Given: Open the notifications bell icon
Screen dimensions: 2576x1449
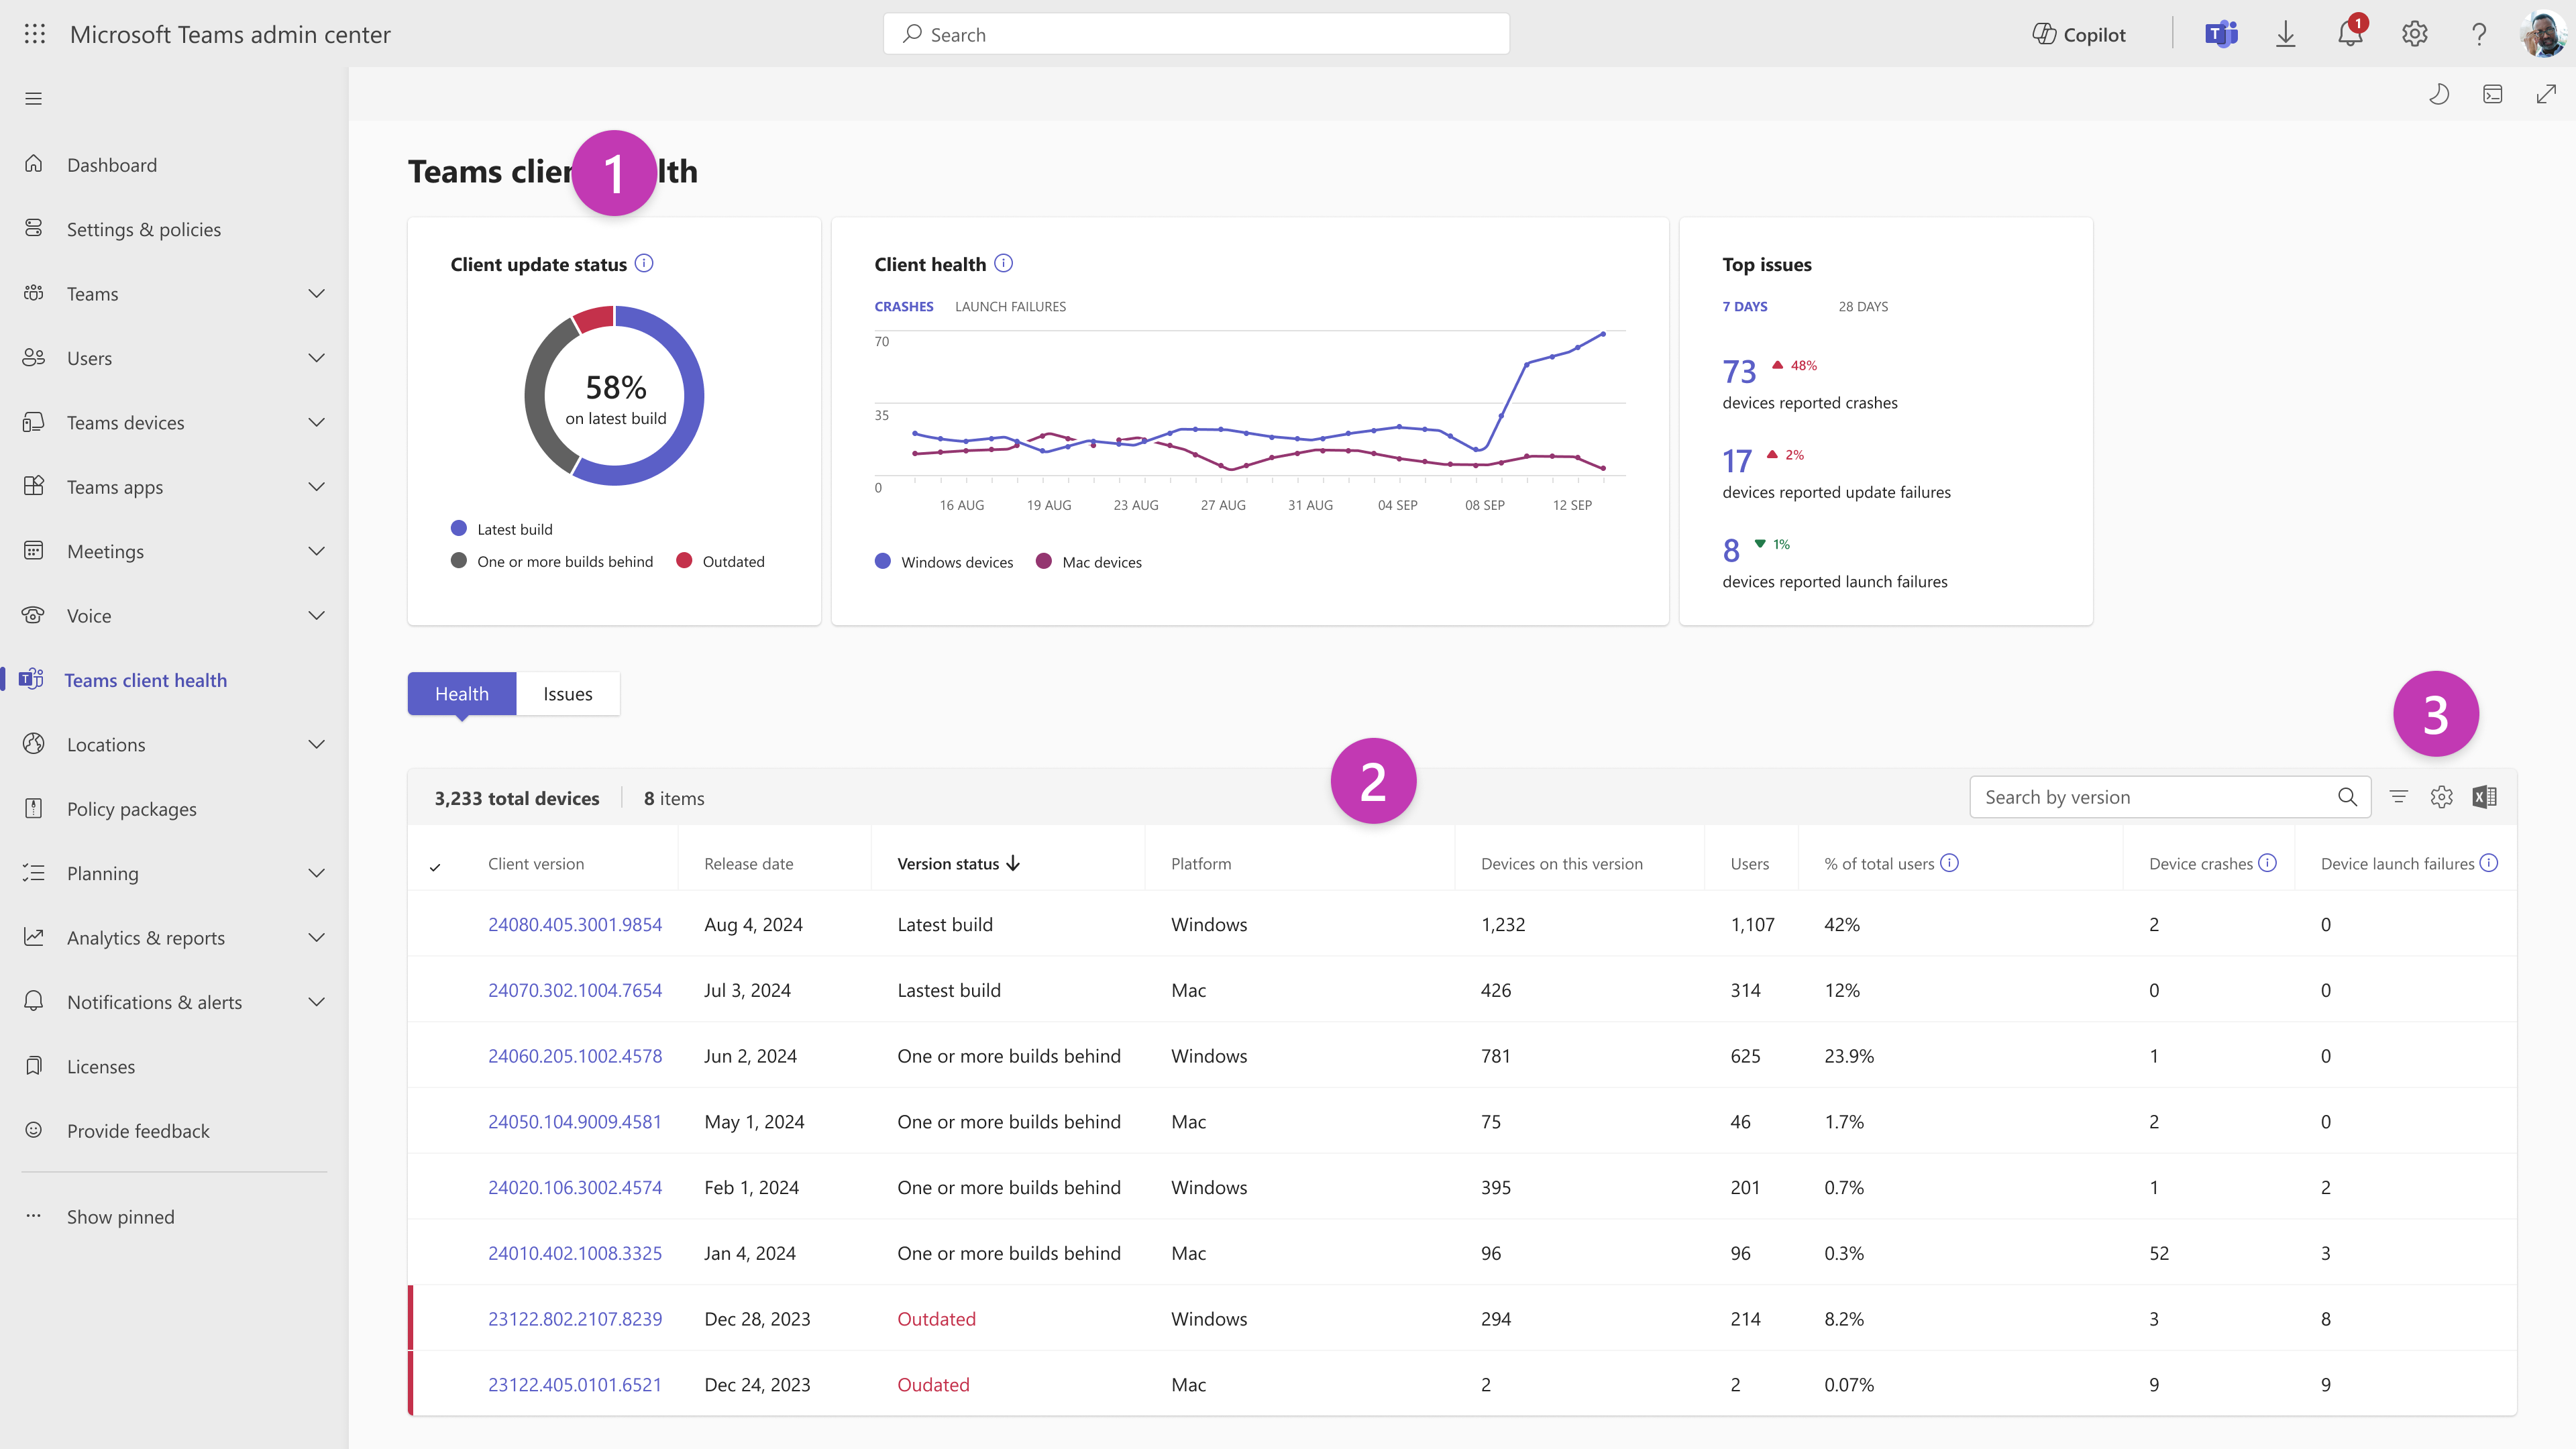Looking at the screenshot, I should 2350,35.
